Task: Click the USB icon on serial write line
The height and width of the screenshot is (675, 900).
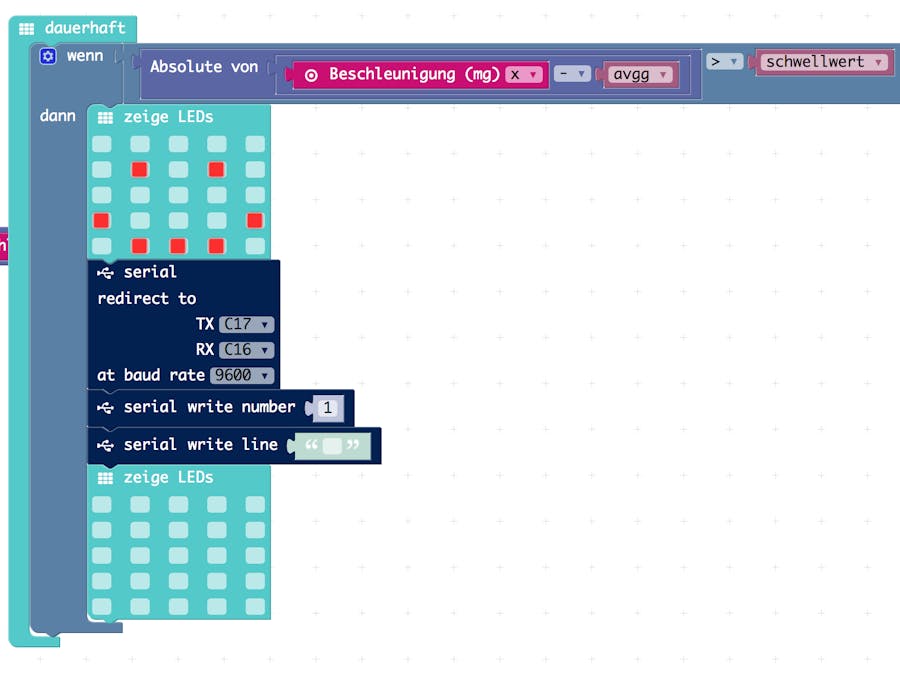Action: (x=106, y=445)
